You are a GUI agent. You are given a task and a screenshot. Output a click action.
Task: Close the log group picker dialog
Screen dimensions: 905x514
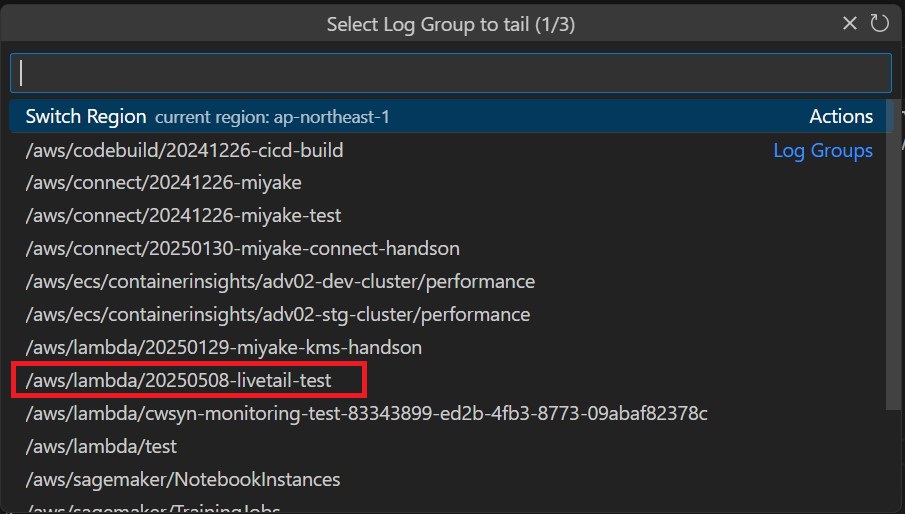point(850,24)
